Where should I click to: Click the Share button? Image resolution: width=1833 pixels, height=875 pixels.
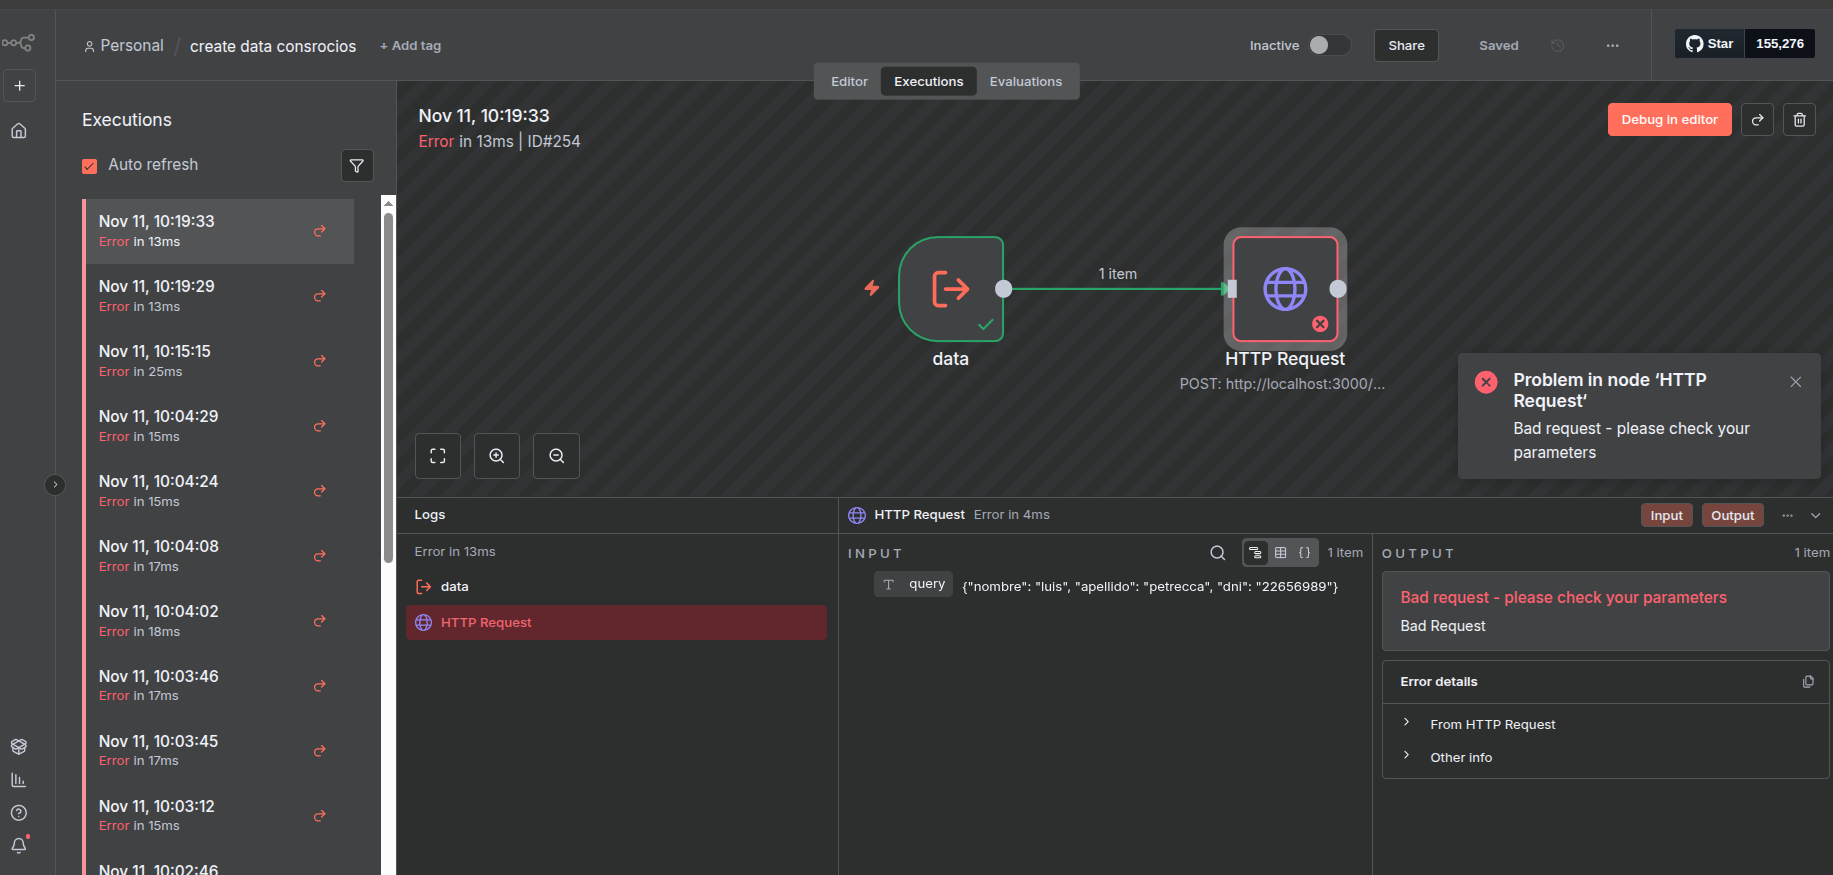1406,46
